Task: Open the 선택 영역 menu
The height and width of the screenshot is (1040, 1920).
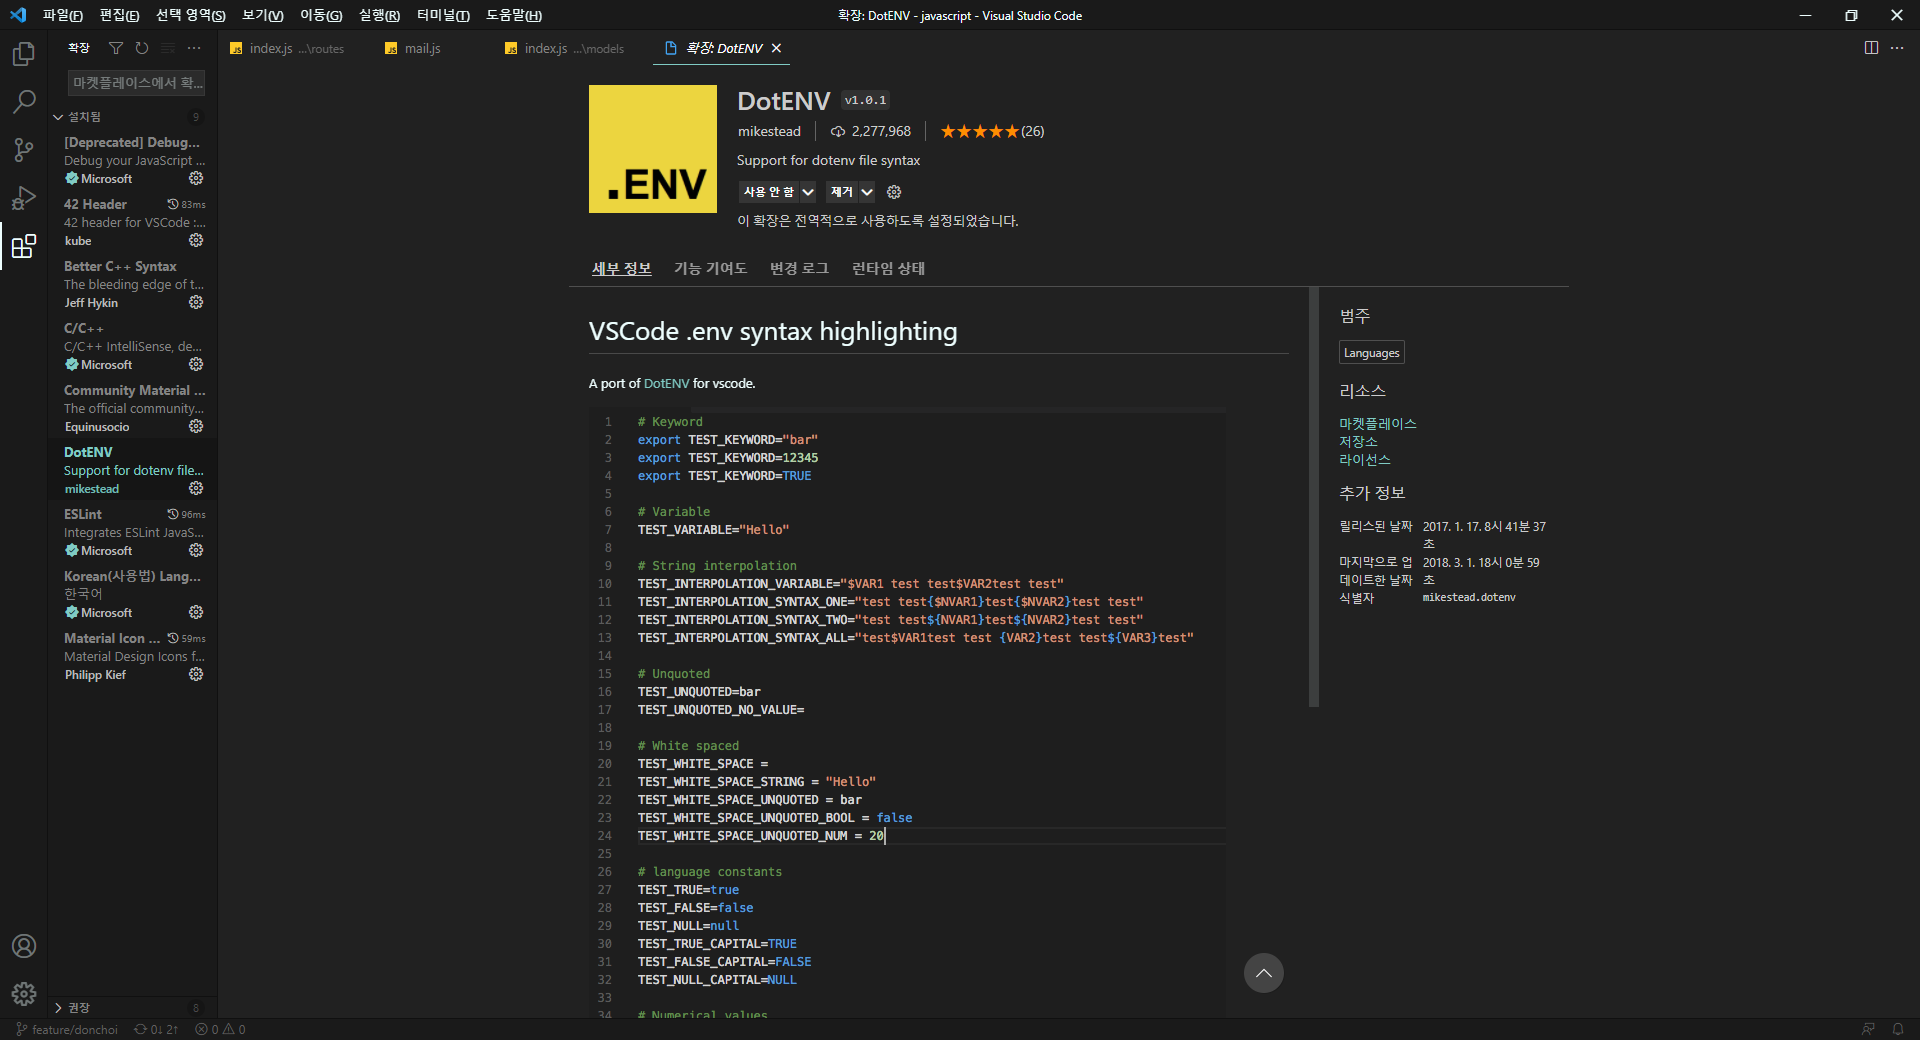Action: pos(190,15)
